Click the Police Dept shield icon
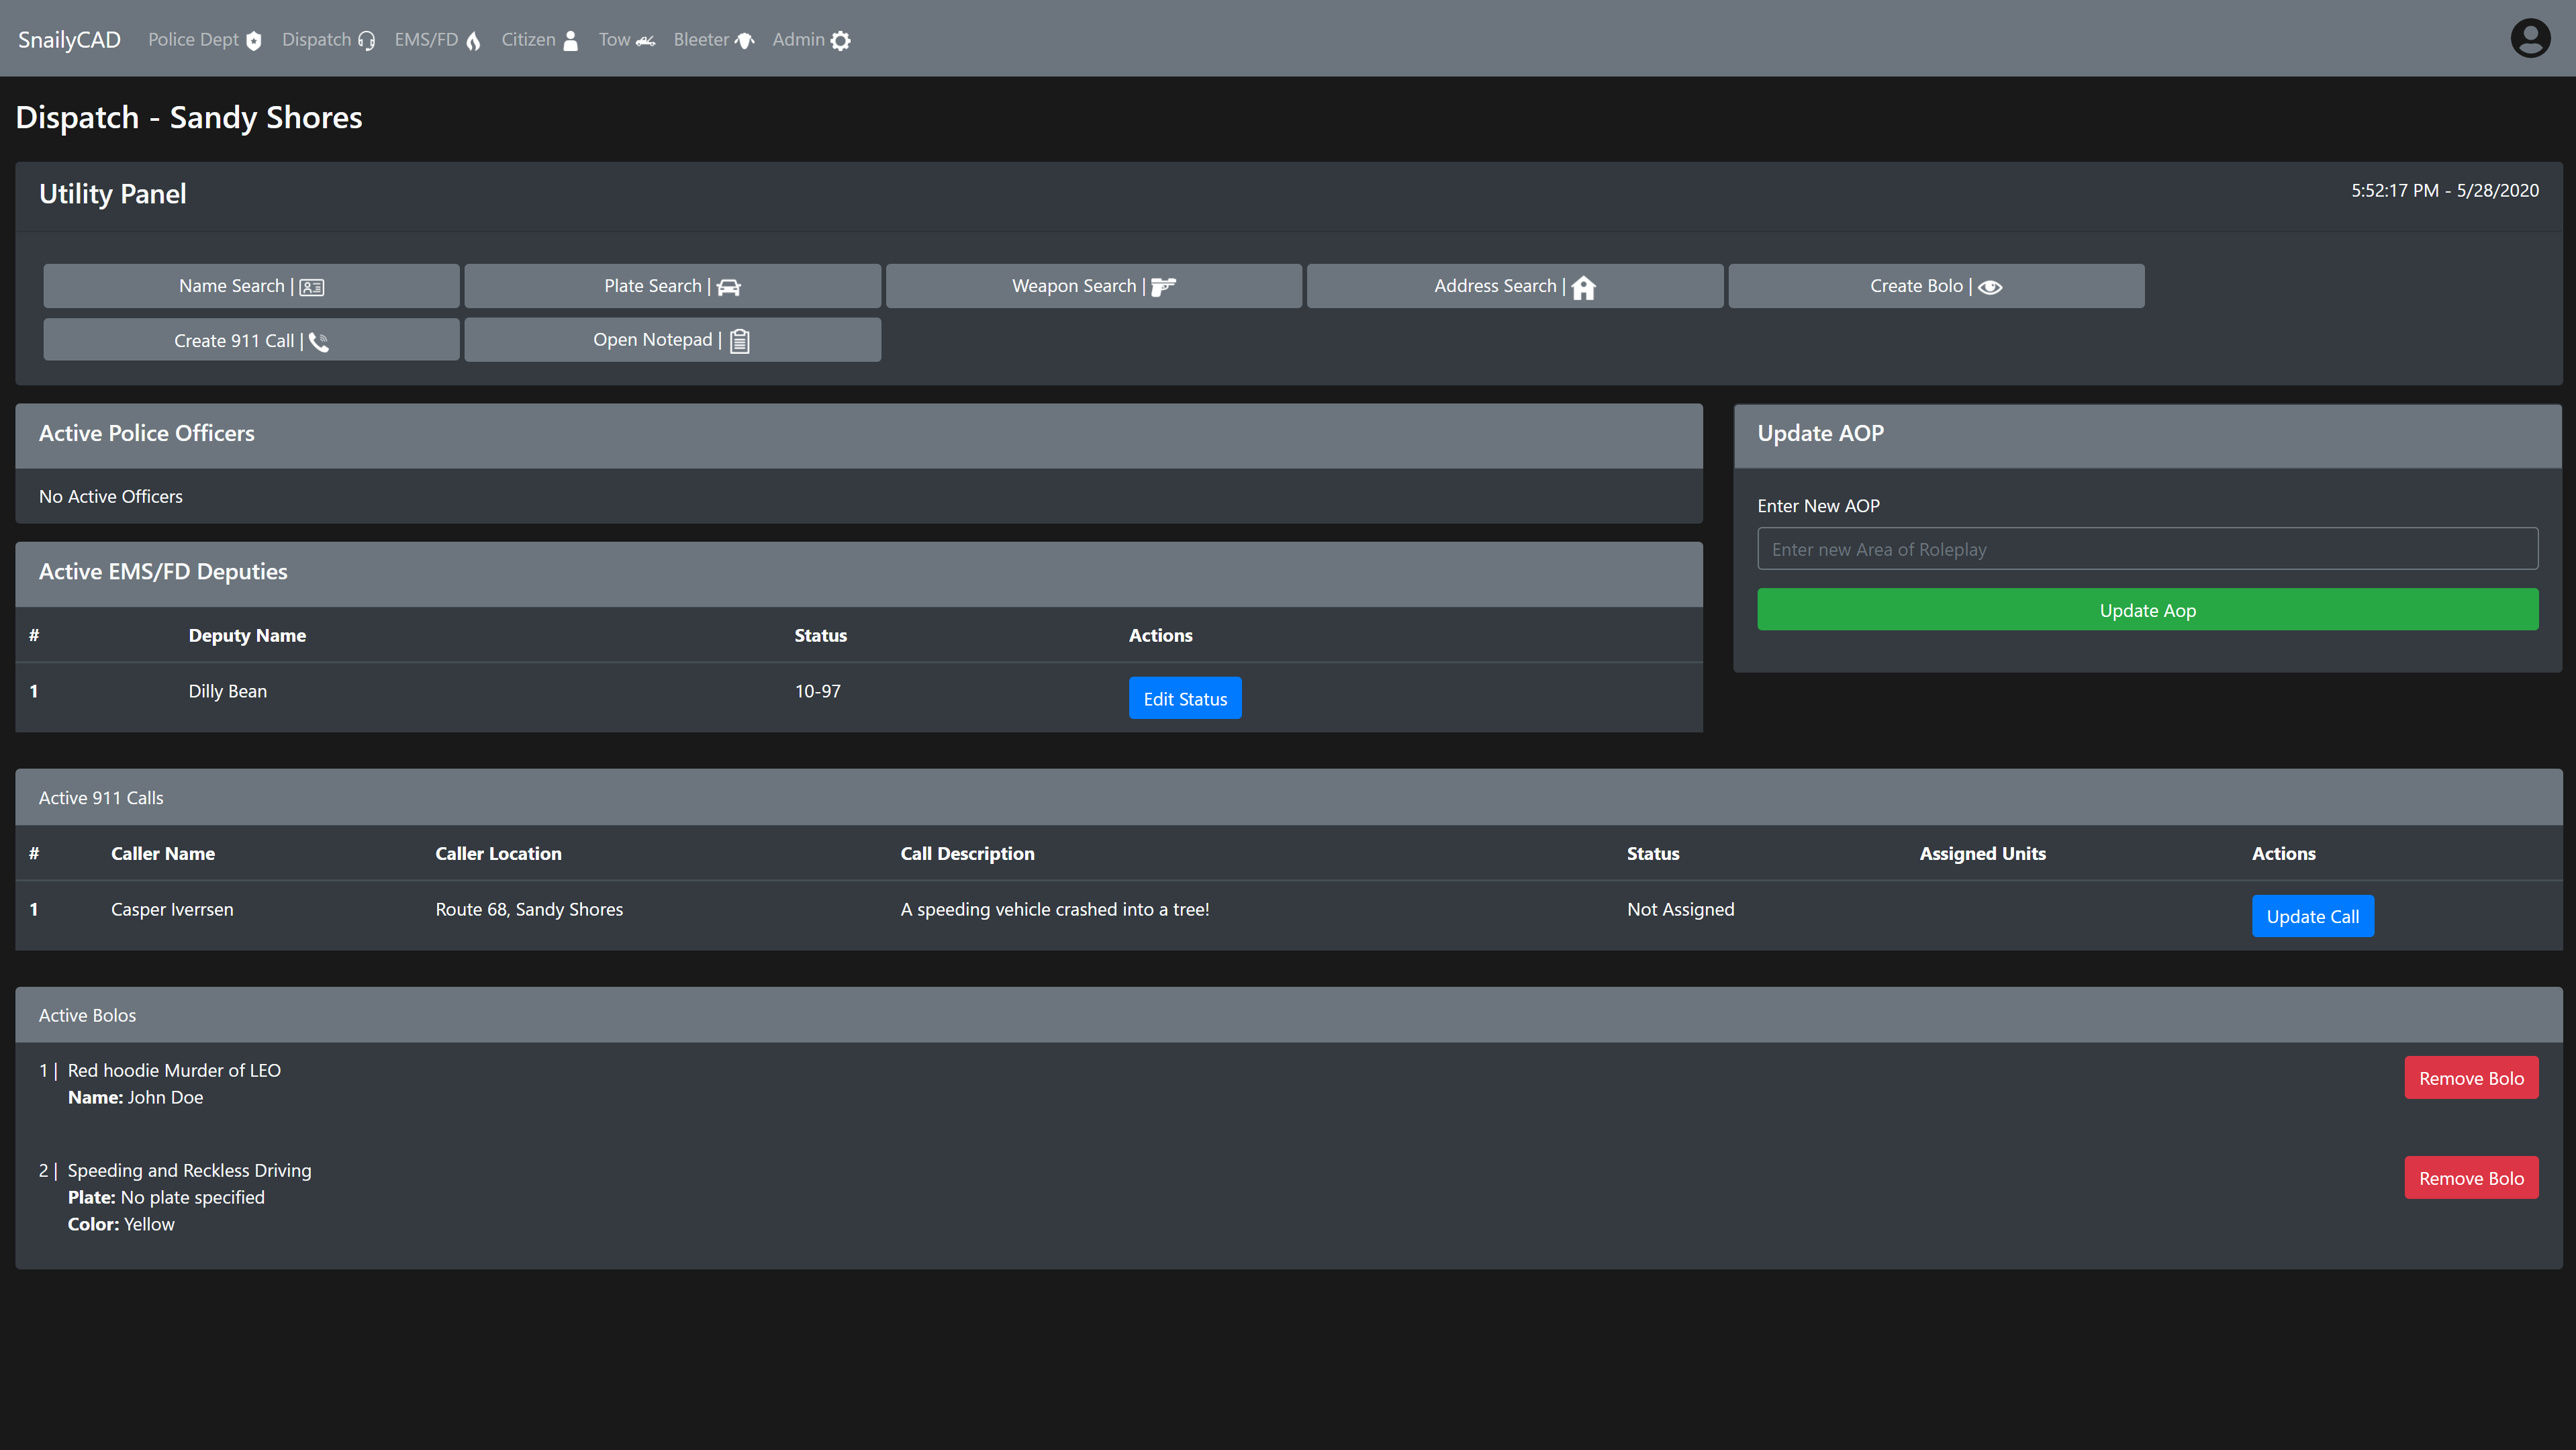 click(x=254, y=41)
